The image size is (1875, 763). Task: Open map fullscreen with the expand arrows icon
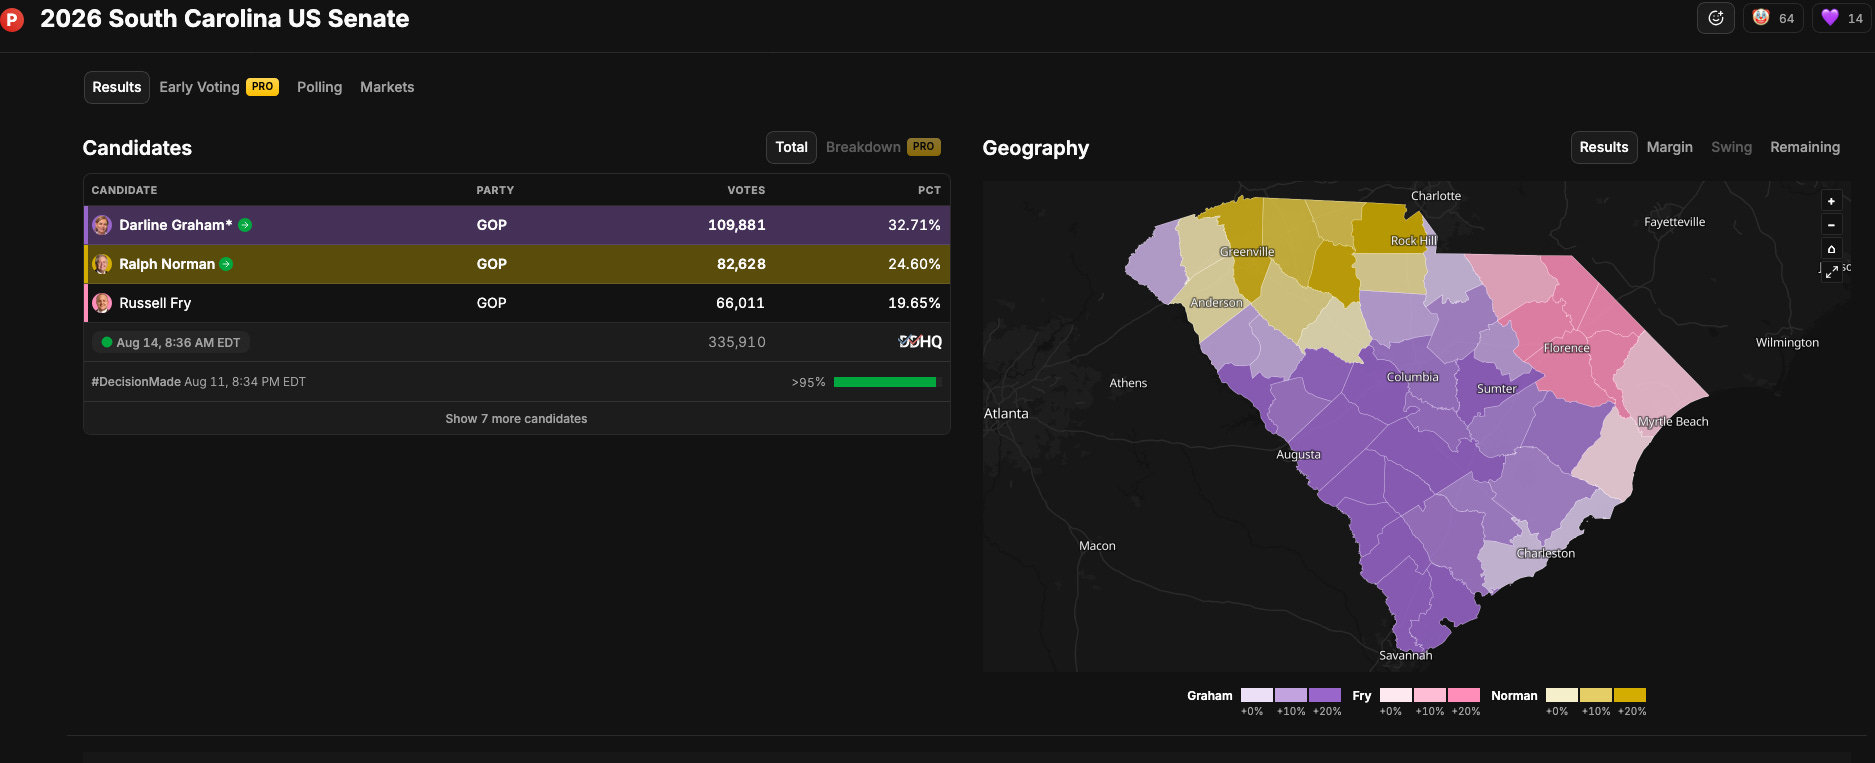[x=1831, y=272]
